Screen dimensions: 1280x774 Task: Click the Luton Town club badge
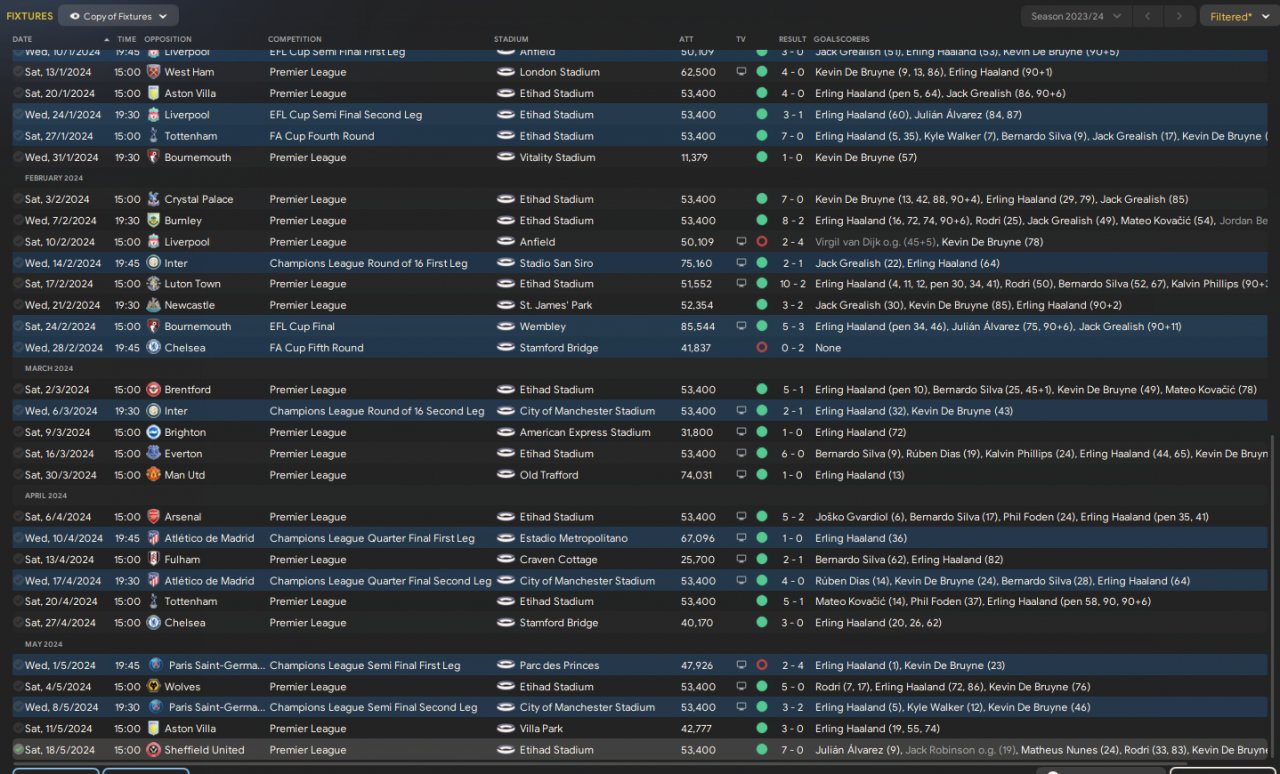pos(153,284)
